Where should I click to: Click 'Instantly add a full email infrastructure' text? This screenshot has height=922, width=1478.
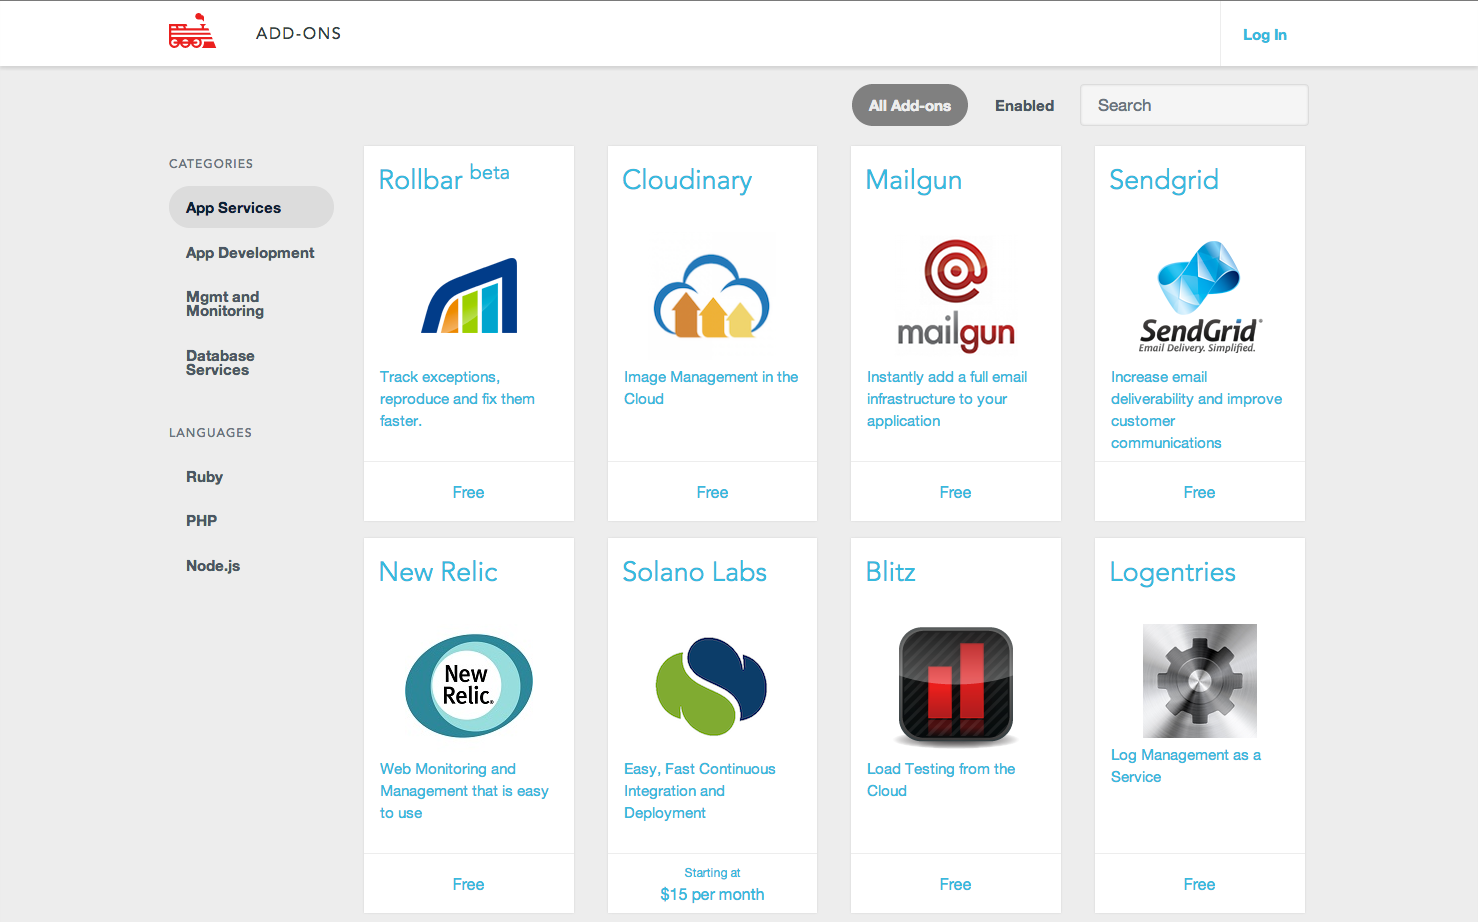click(947, 399)
